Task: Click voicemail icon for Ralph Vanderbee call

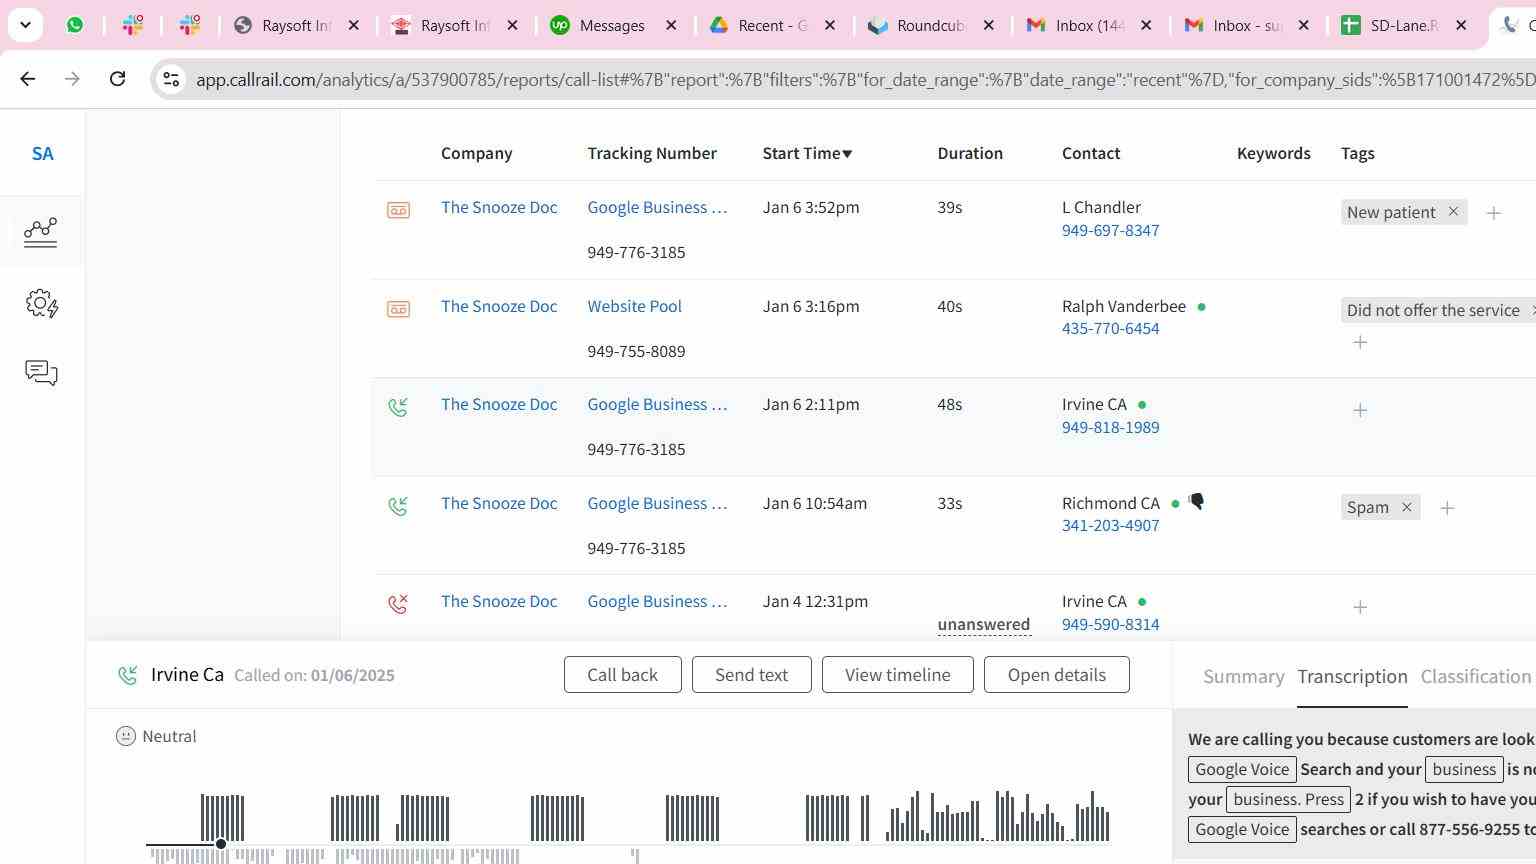Action: click(398, 309)
